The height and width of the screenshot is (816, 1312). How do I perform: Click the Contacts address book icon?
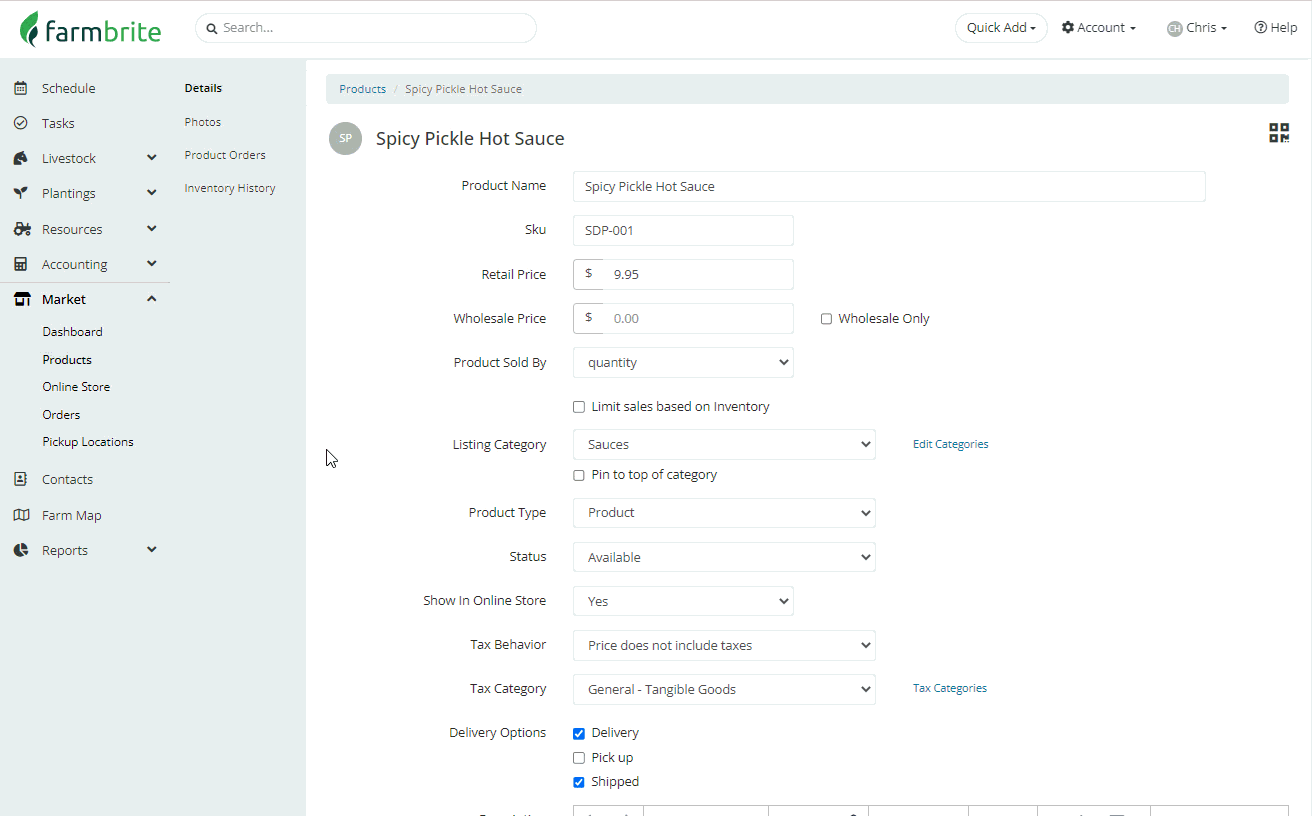[21, 479]
